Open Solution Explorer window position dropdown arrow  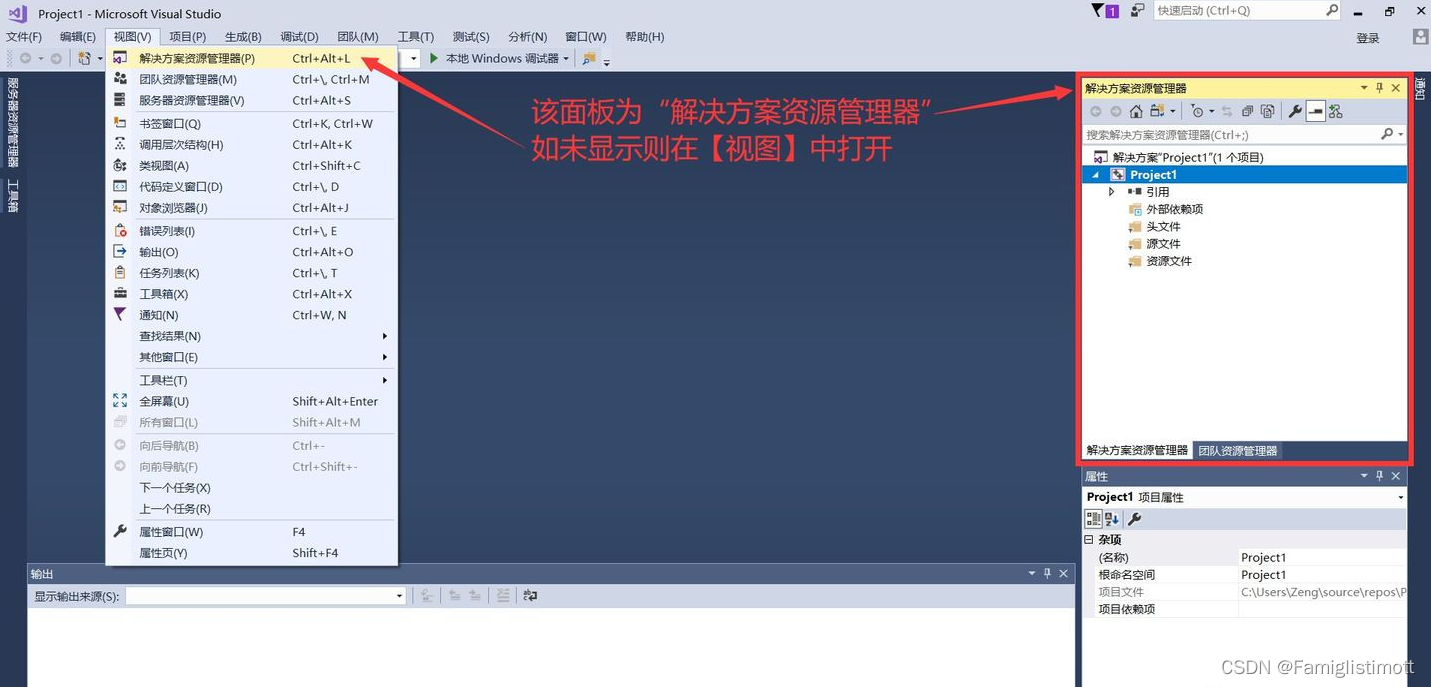(1363, 88)
